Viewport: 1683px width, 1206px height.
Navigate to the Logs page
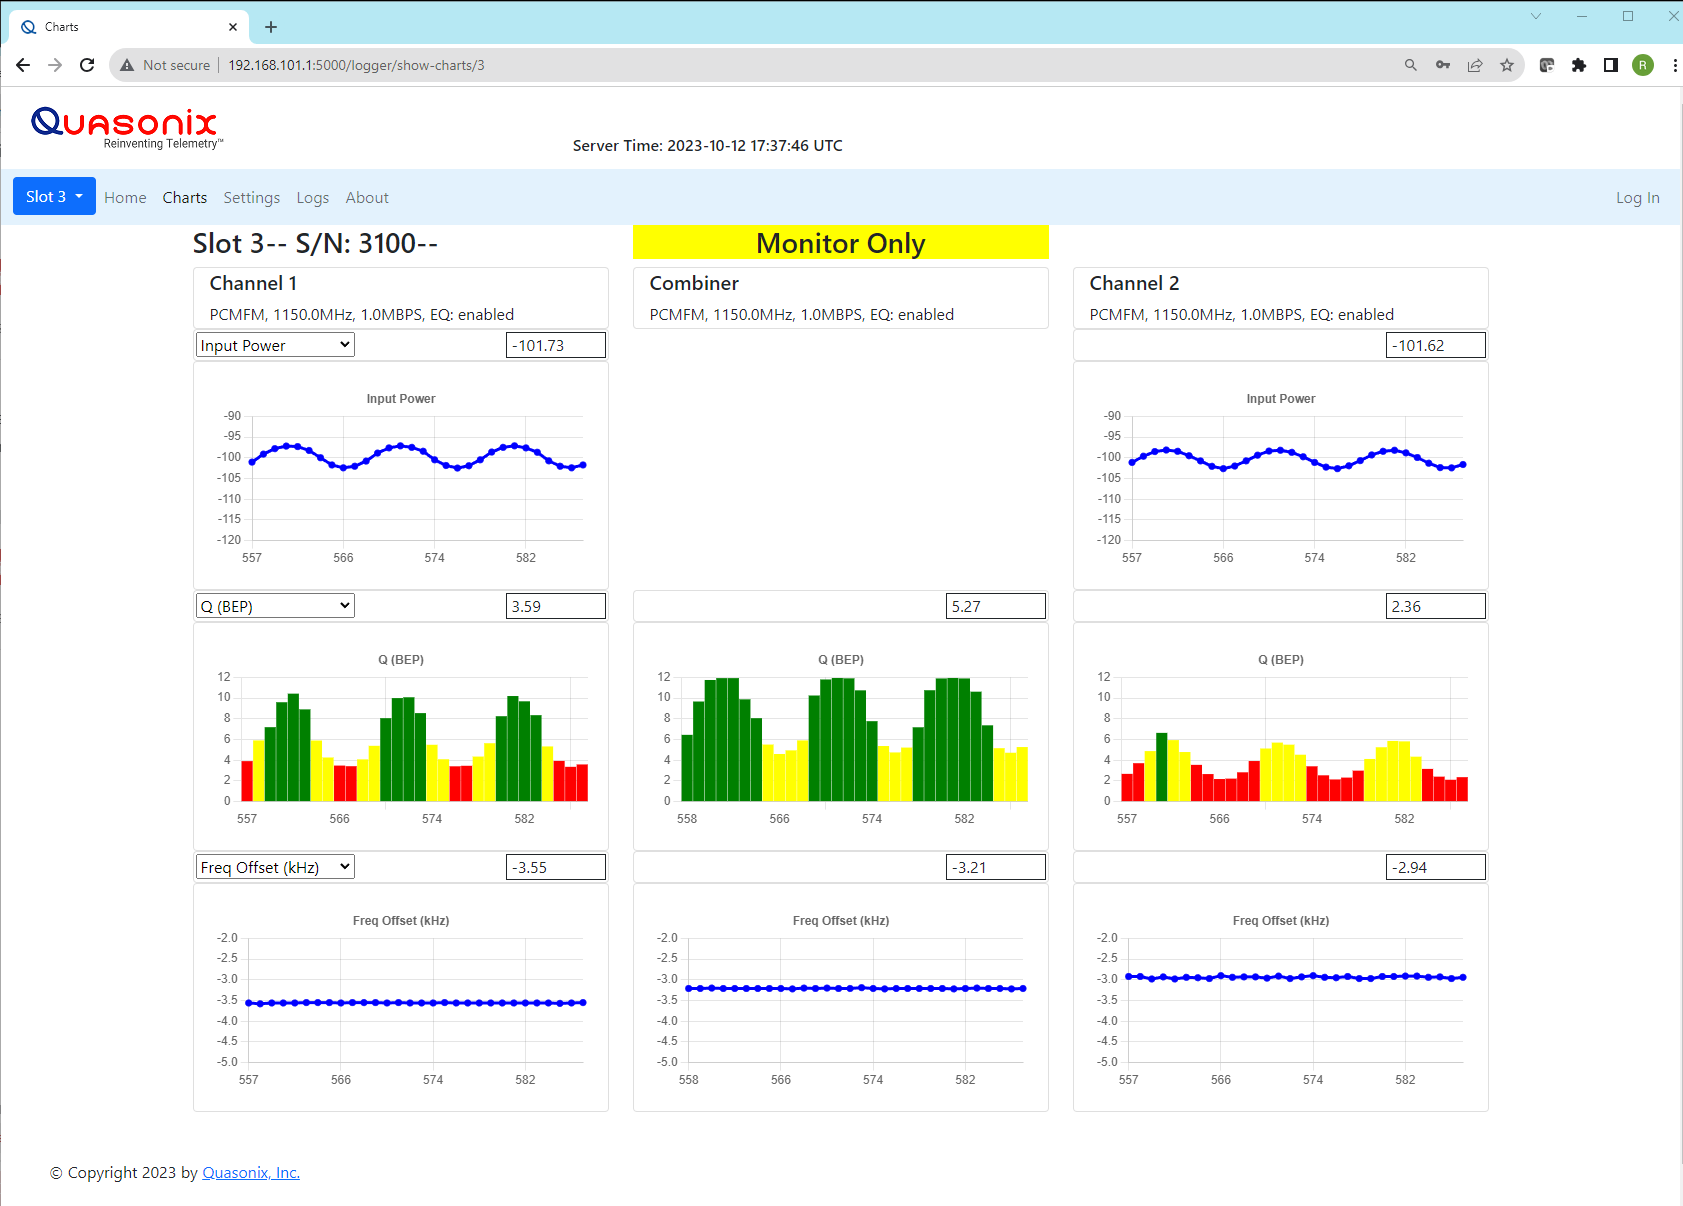(x=312, y=197)
